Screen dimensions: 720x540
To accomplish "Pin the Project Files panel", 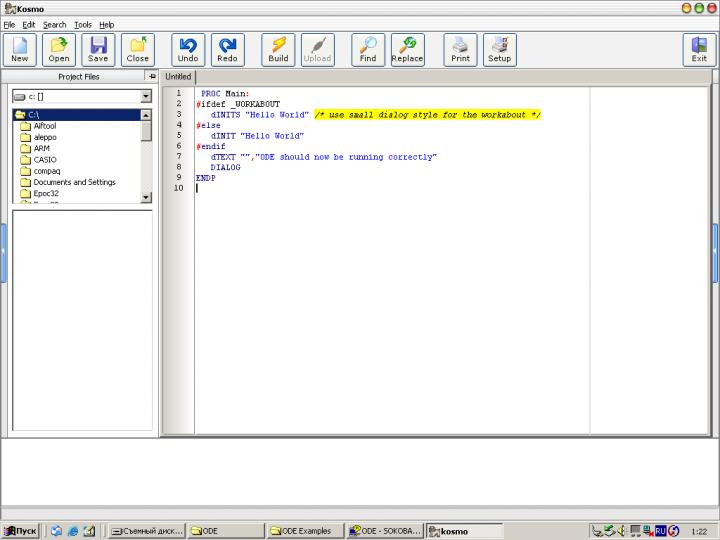I will click(x=152, y=76).
